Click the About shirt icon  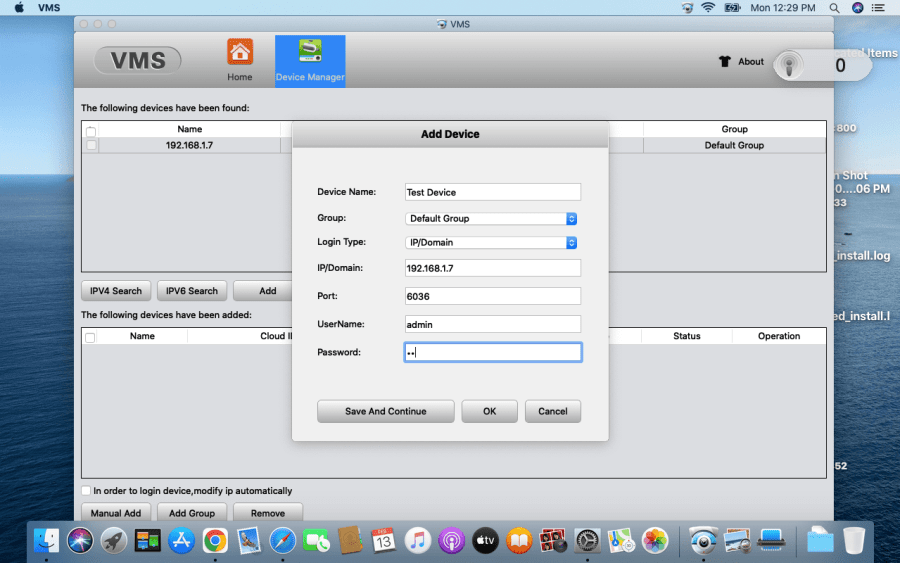(725, 62)
